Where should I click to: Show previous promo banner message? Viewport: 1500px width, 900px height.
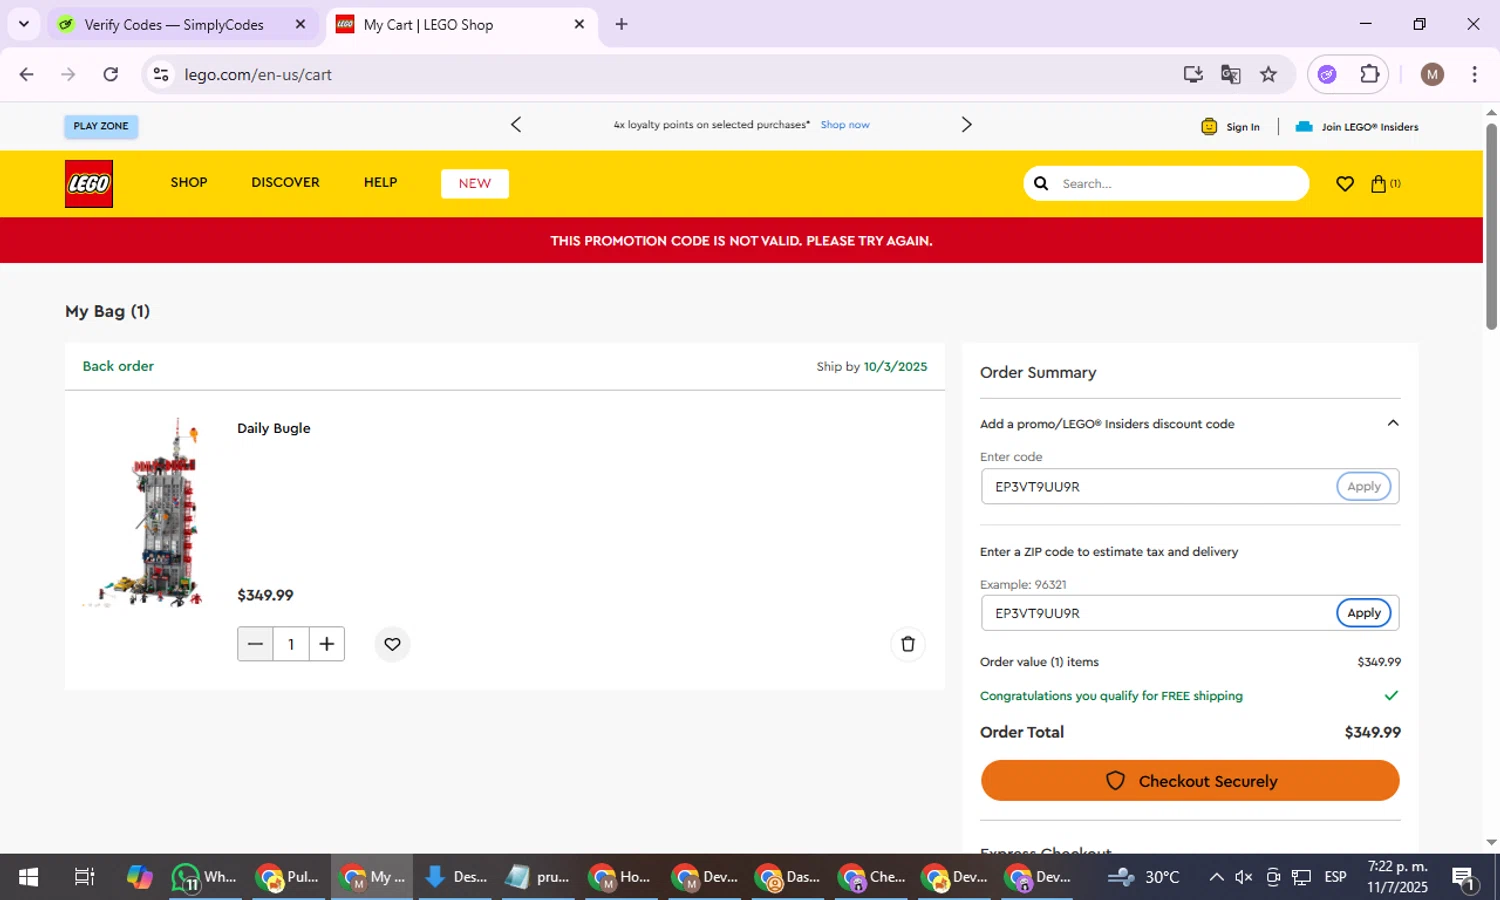click(x=516, y=125)
